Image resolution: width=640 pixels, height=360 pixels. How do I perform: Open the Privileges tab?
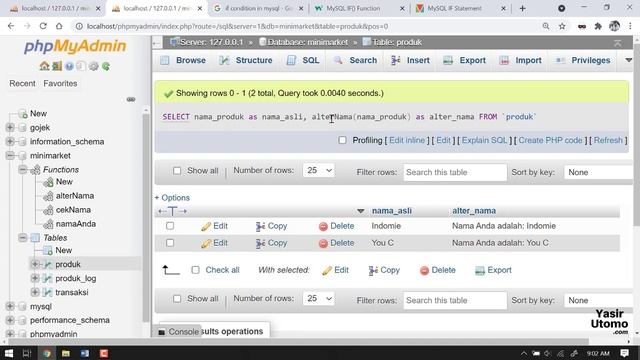(583, 60)
